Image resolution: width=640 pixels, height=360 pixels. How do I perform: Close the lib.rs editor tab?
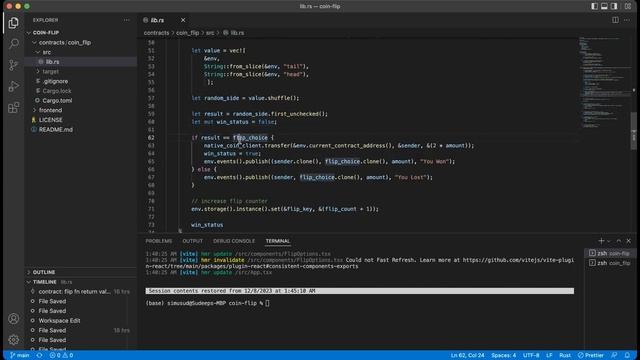183,20
